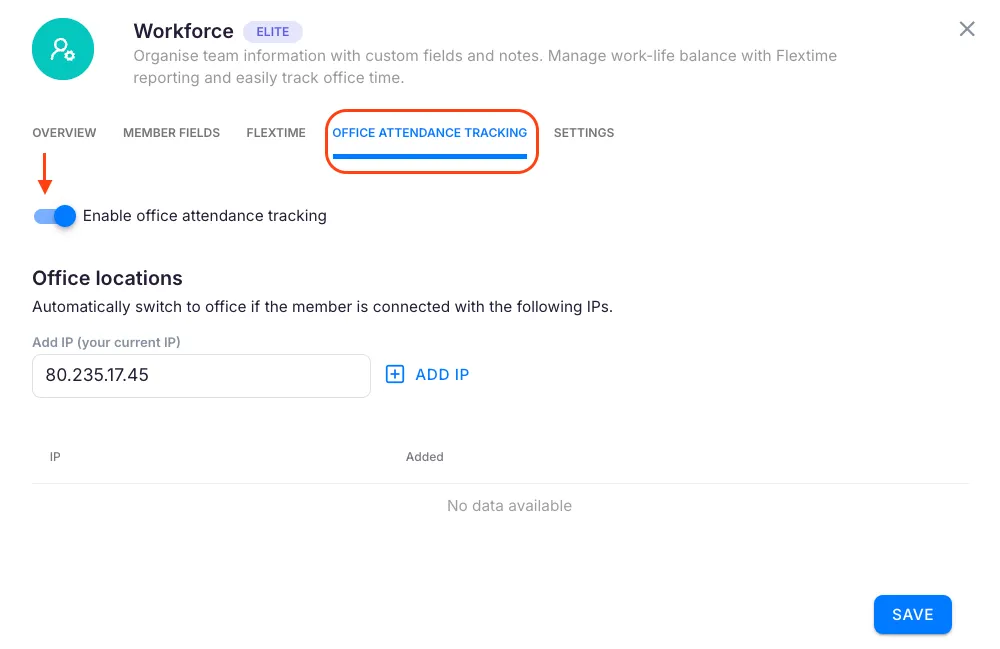Select the Office Attendance Tracking tab
This screenshot has height=649, width=1000.
[x=430, y=133]
